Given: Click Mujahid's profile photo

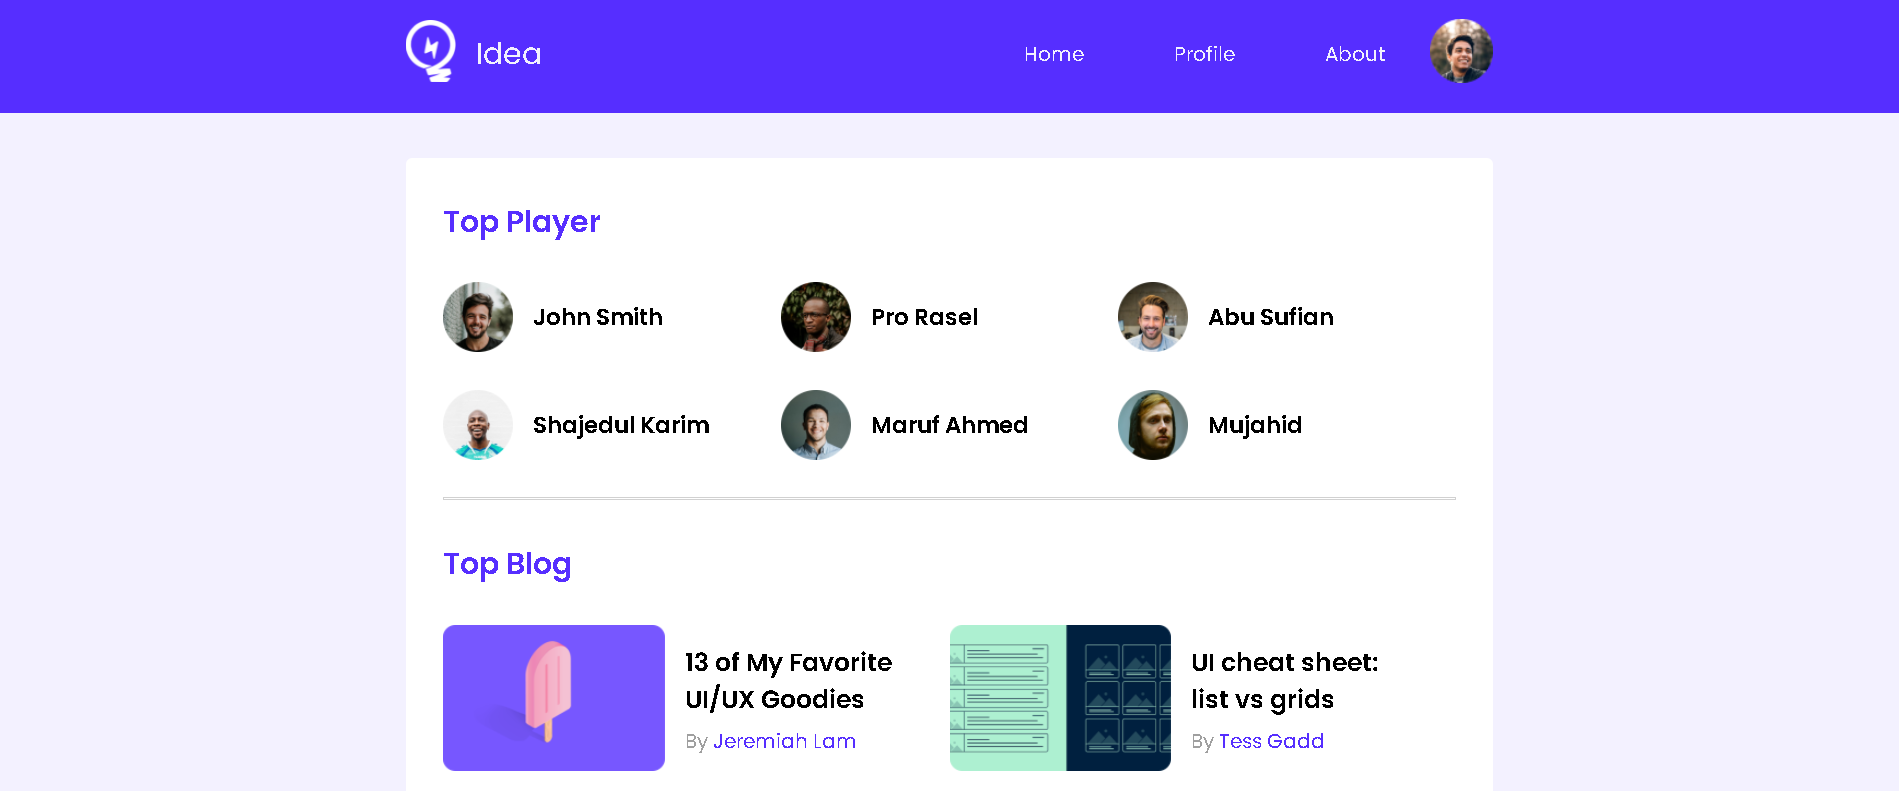Looking at the screenshot, I should 1153,425.
